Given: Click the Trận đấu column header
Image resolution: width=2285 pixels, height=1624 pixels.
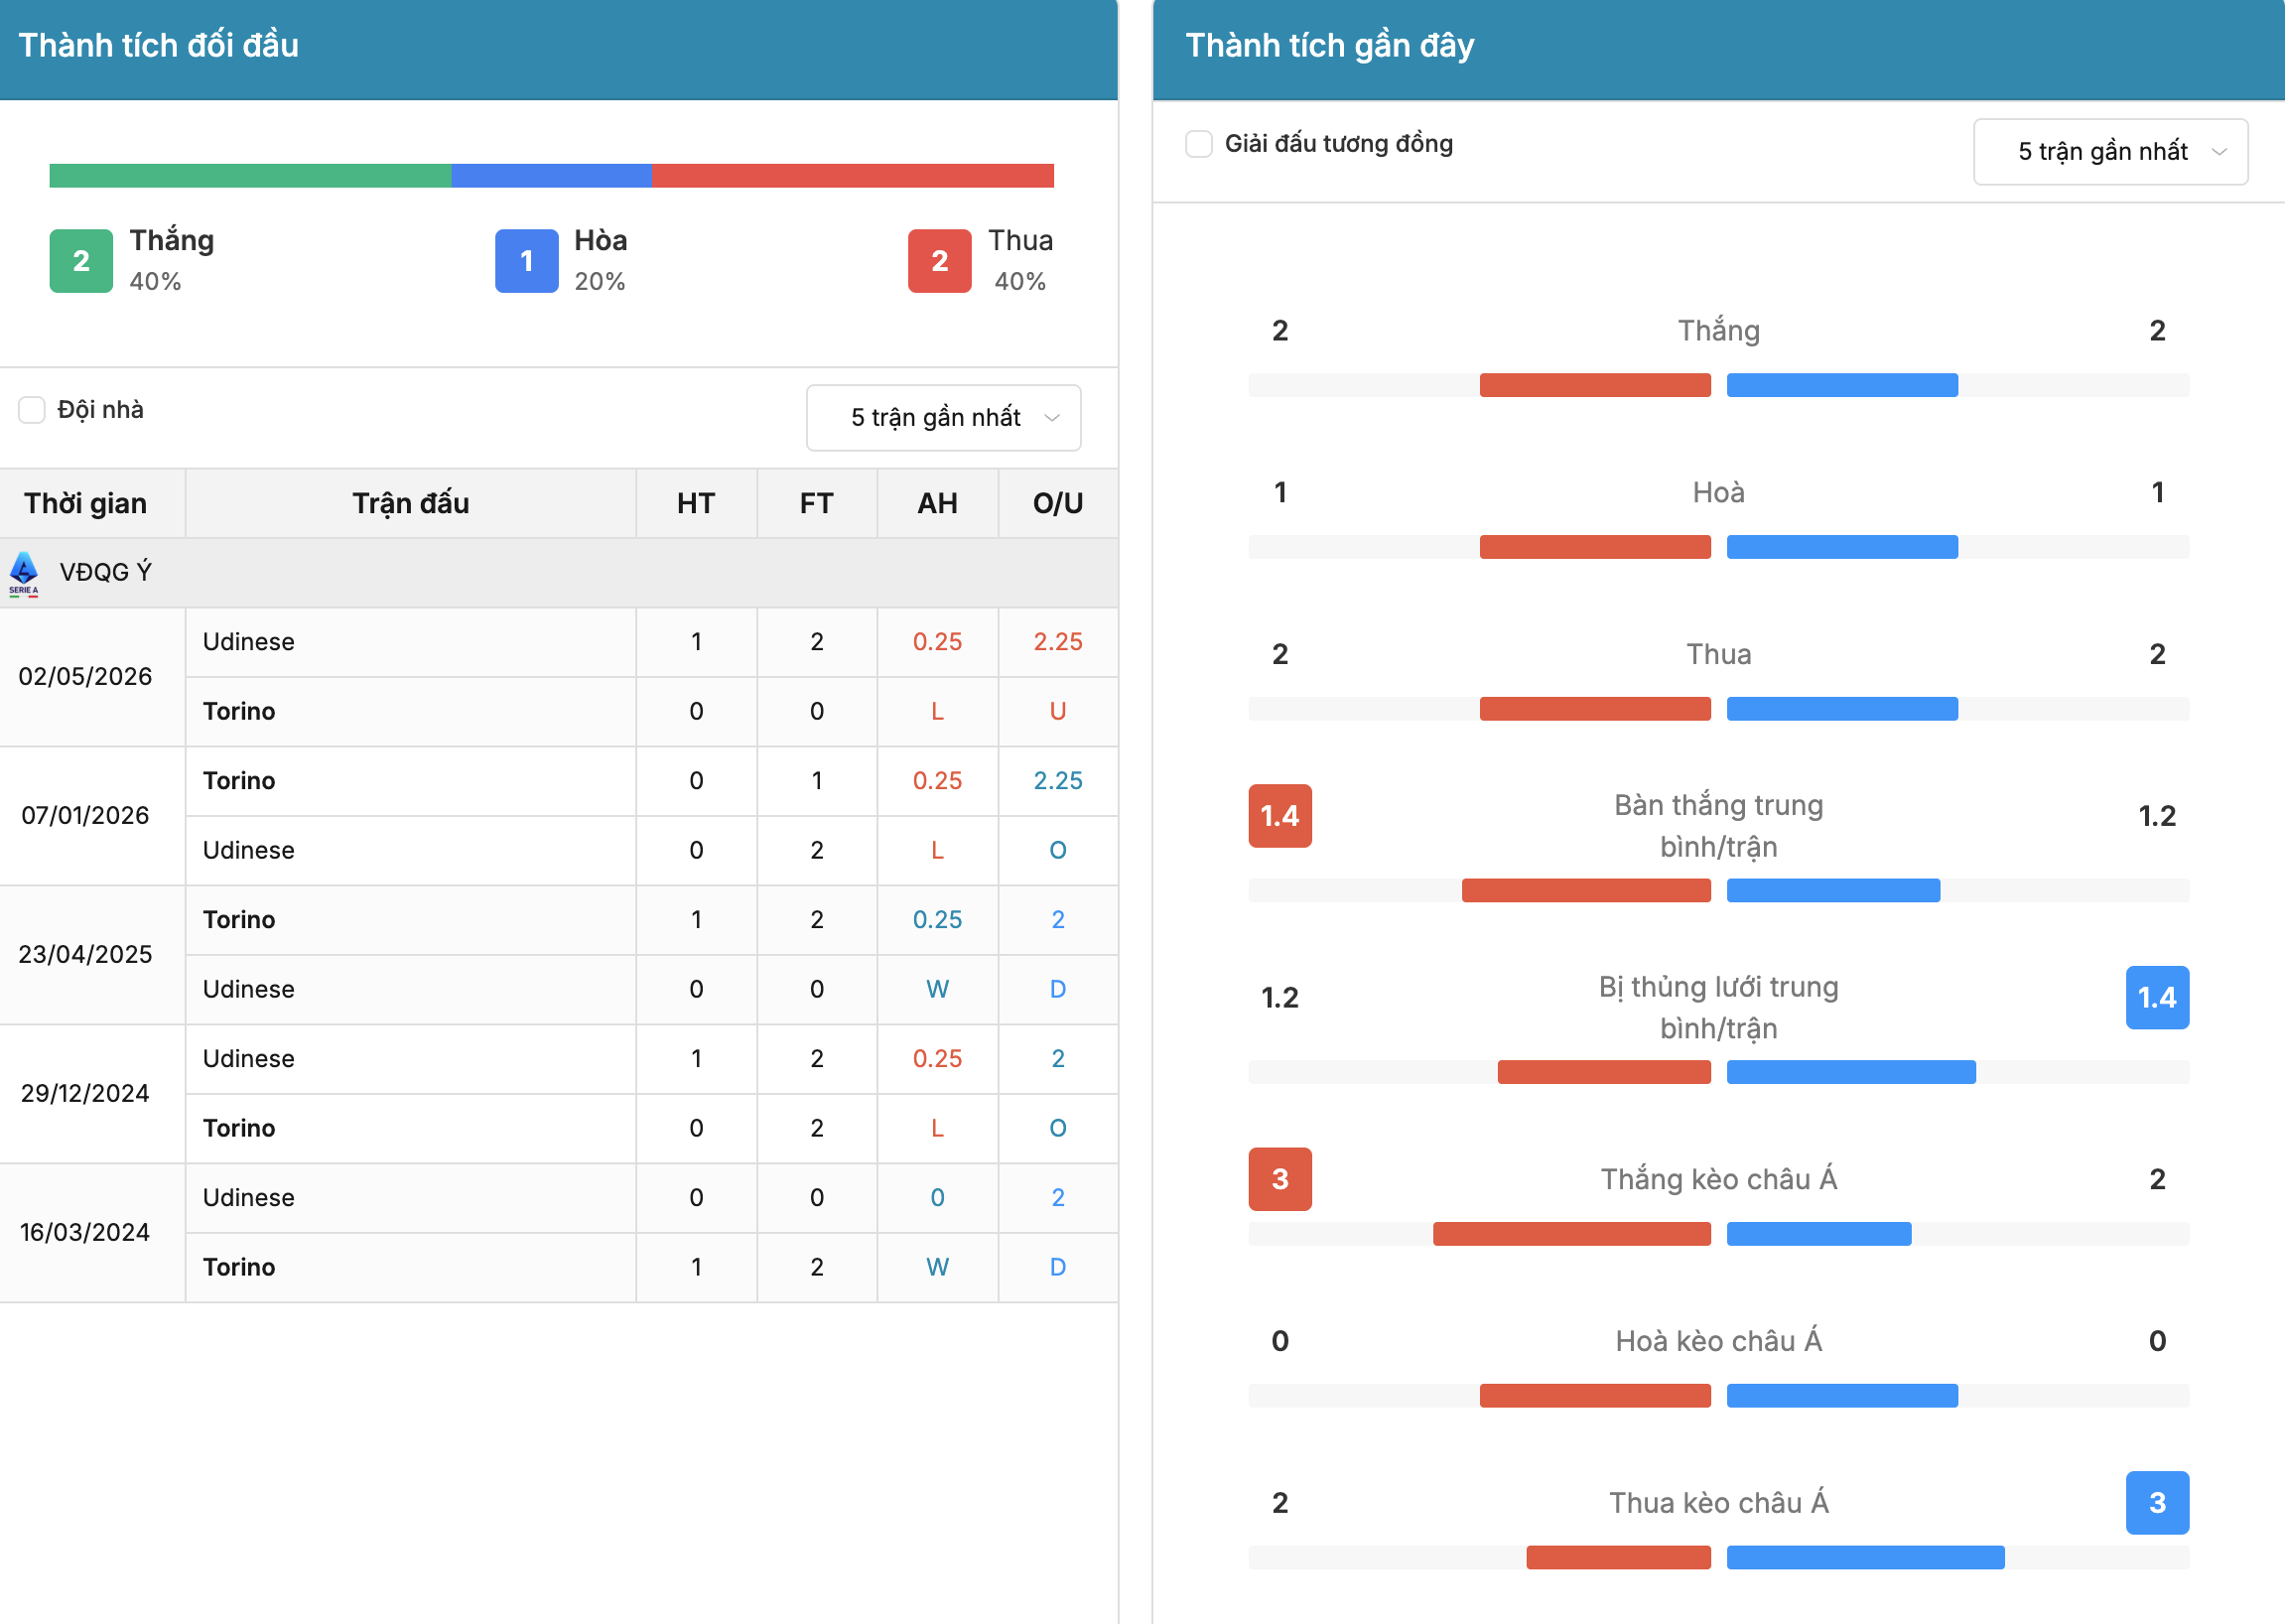Looking at the screenshot, I should tap(411, 504).
